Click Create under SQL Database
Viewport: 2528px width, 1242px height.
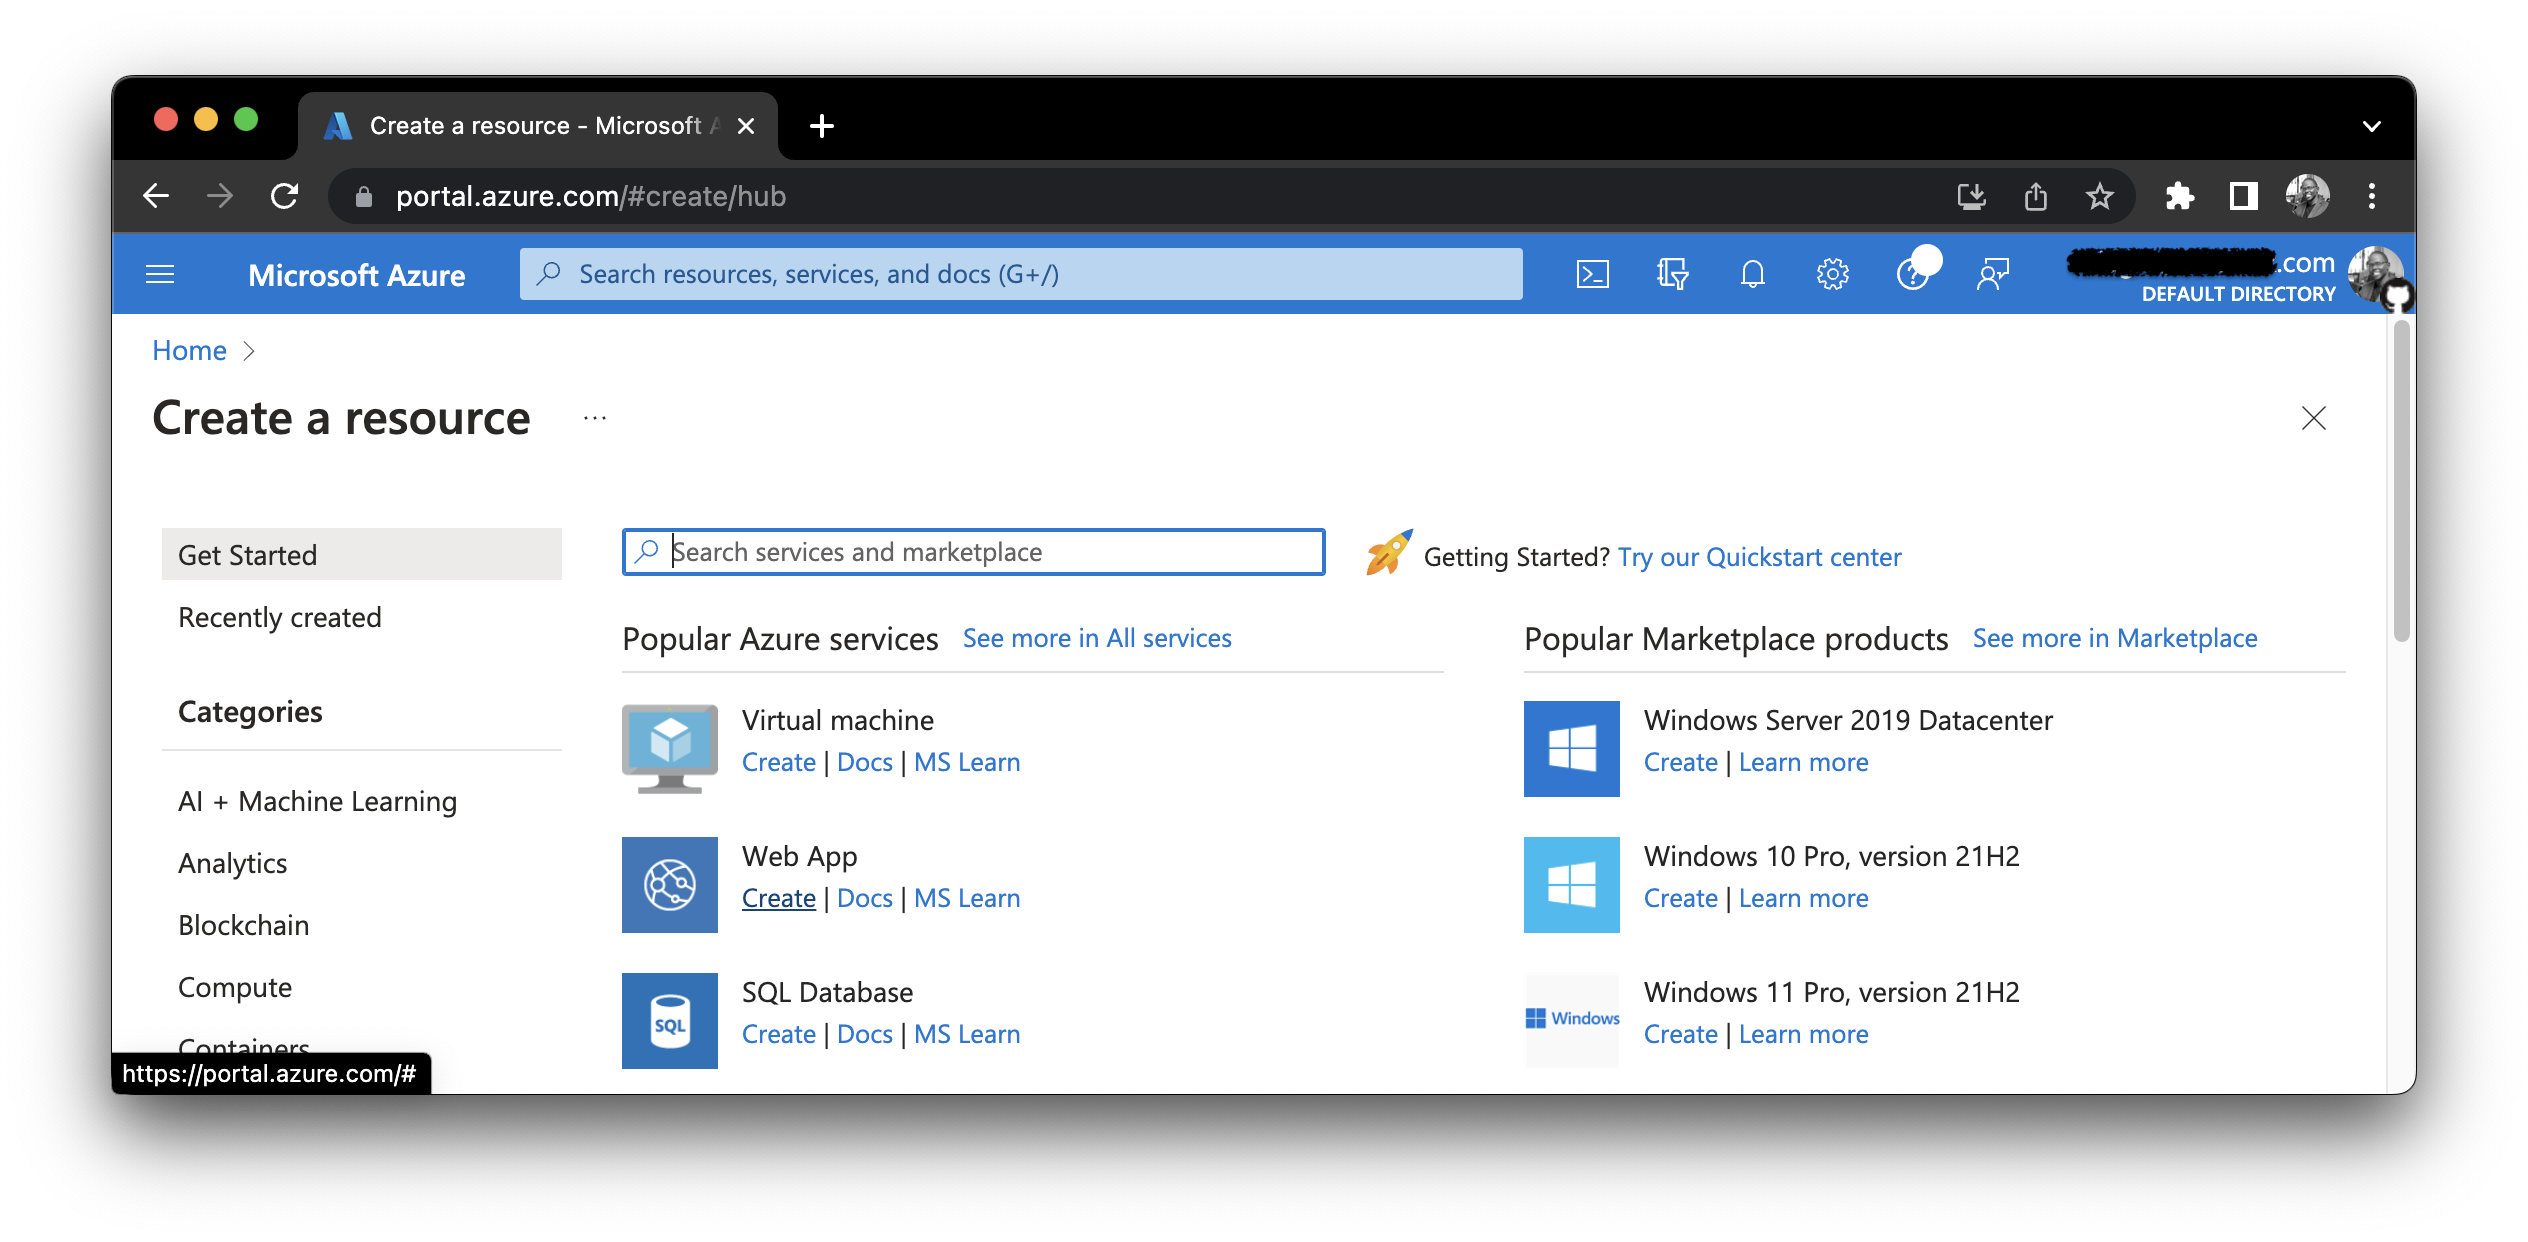click(779, 1034)
